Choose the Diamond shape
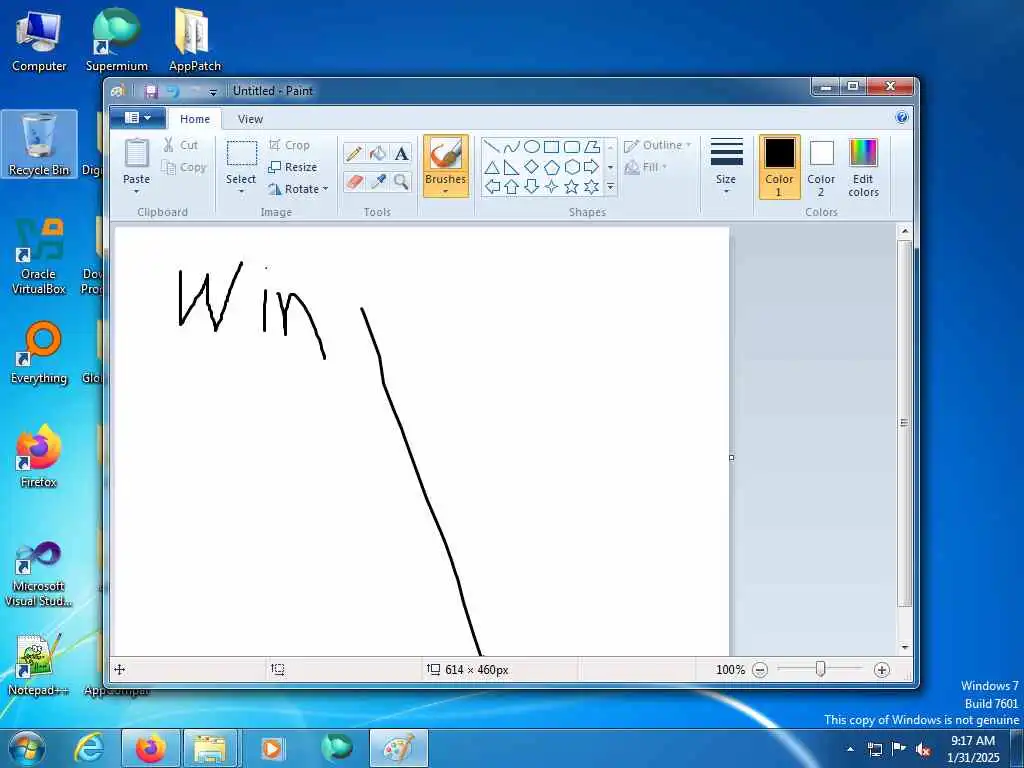The width and height of the screenshot is (1024, 768). [x=532, y=167]
